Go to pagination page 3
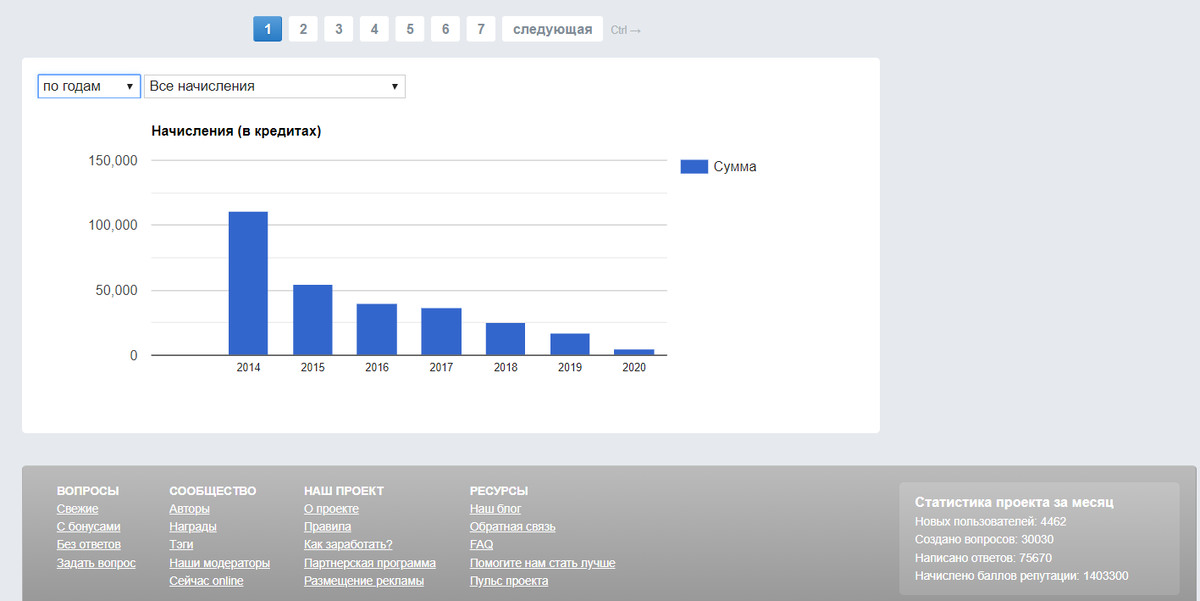1200x601 pixels. (338, 29)
